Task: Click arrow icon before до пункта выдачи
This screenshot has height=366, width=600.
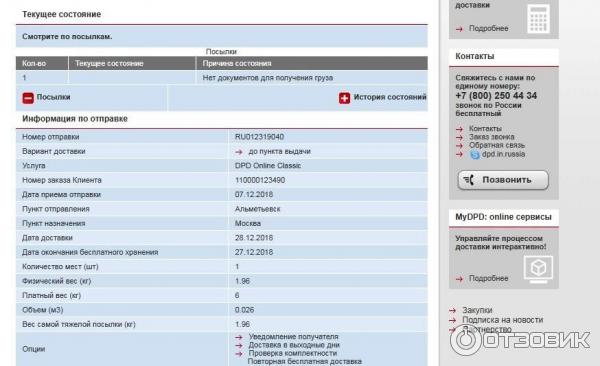Action: tap(239, 152)
